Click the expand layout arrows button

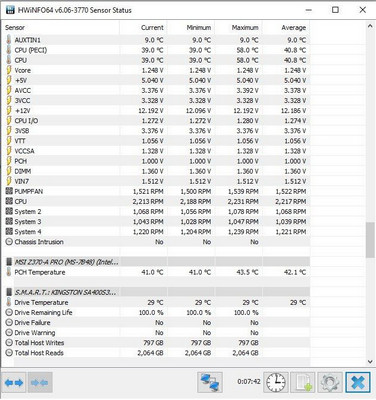(x=14, y=382)
